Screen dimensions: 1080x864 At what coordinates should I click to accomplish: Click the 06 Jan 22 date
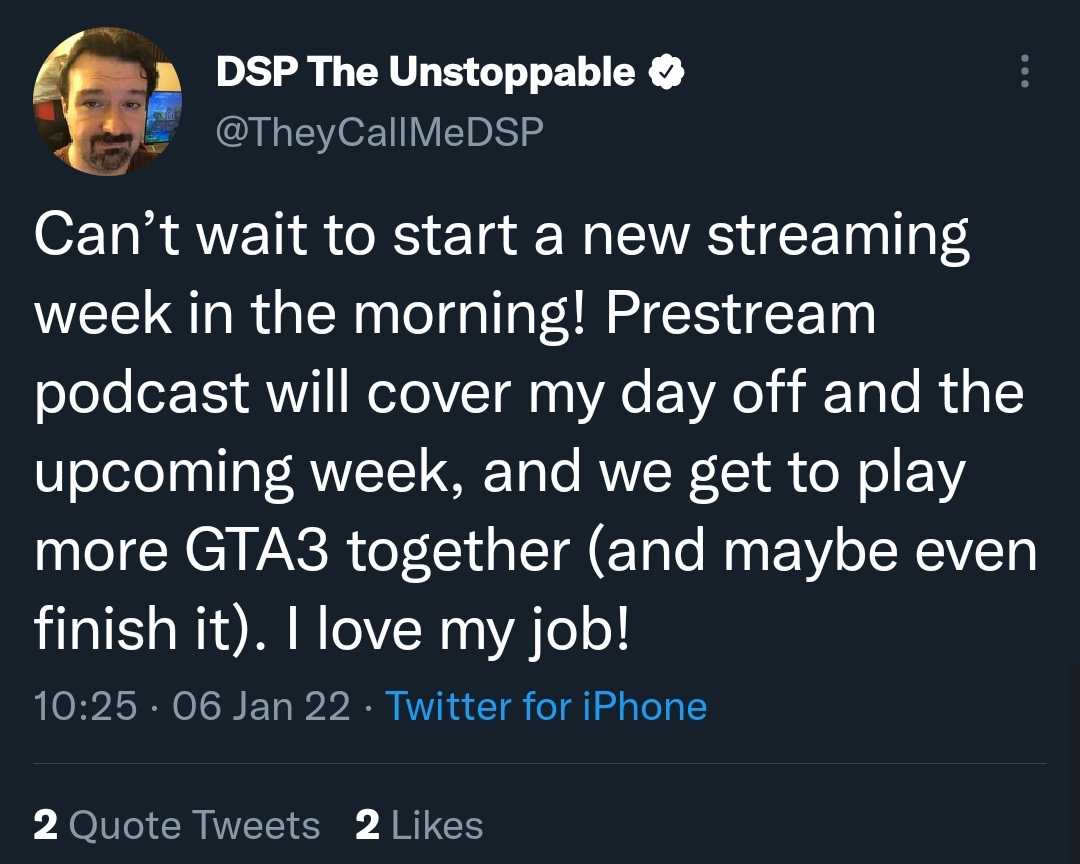(x=261, y=706)
